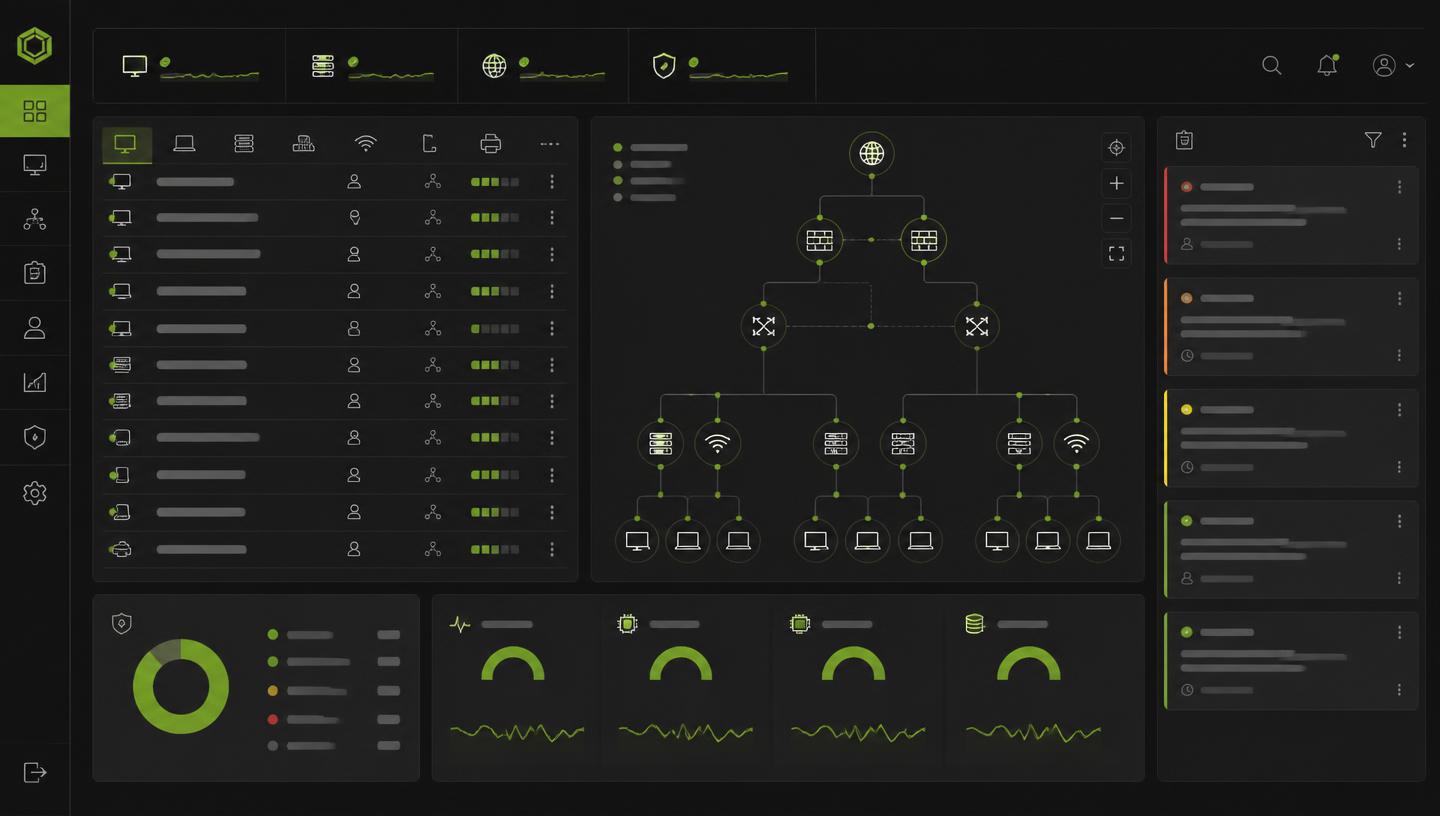
Task: Open notifications bell
Action: pyautogui.click(x=1327, y=66)
